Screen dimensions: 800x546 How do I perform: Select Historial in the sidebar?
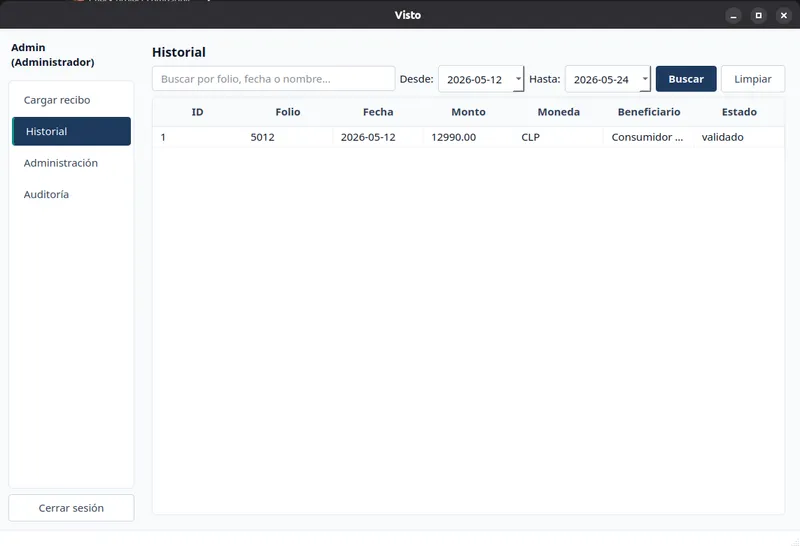71,131
